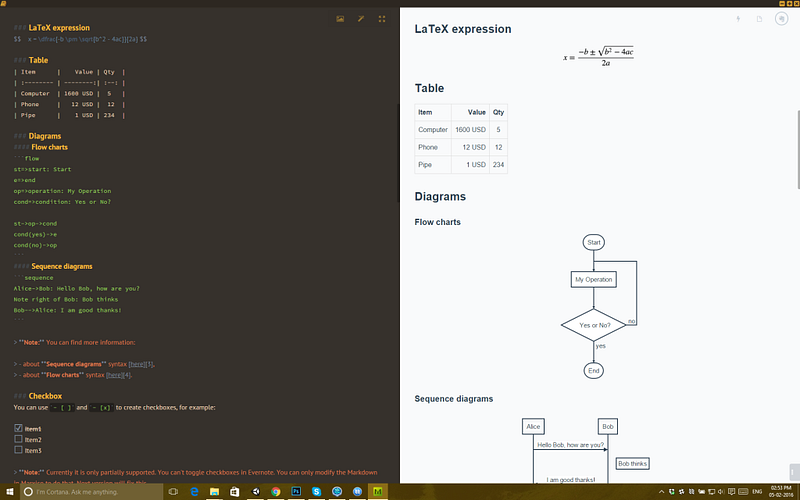Viewport: 800px width, 500px height.
Task: Click the '234' quantity cell in preview table
Action: point(498,165)
